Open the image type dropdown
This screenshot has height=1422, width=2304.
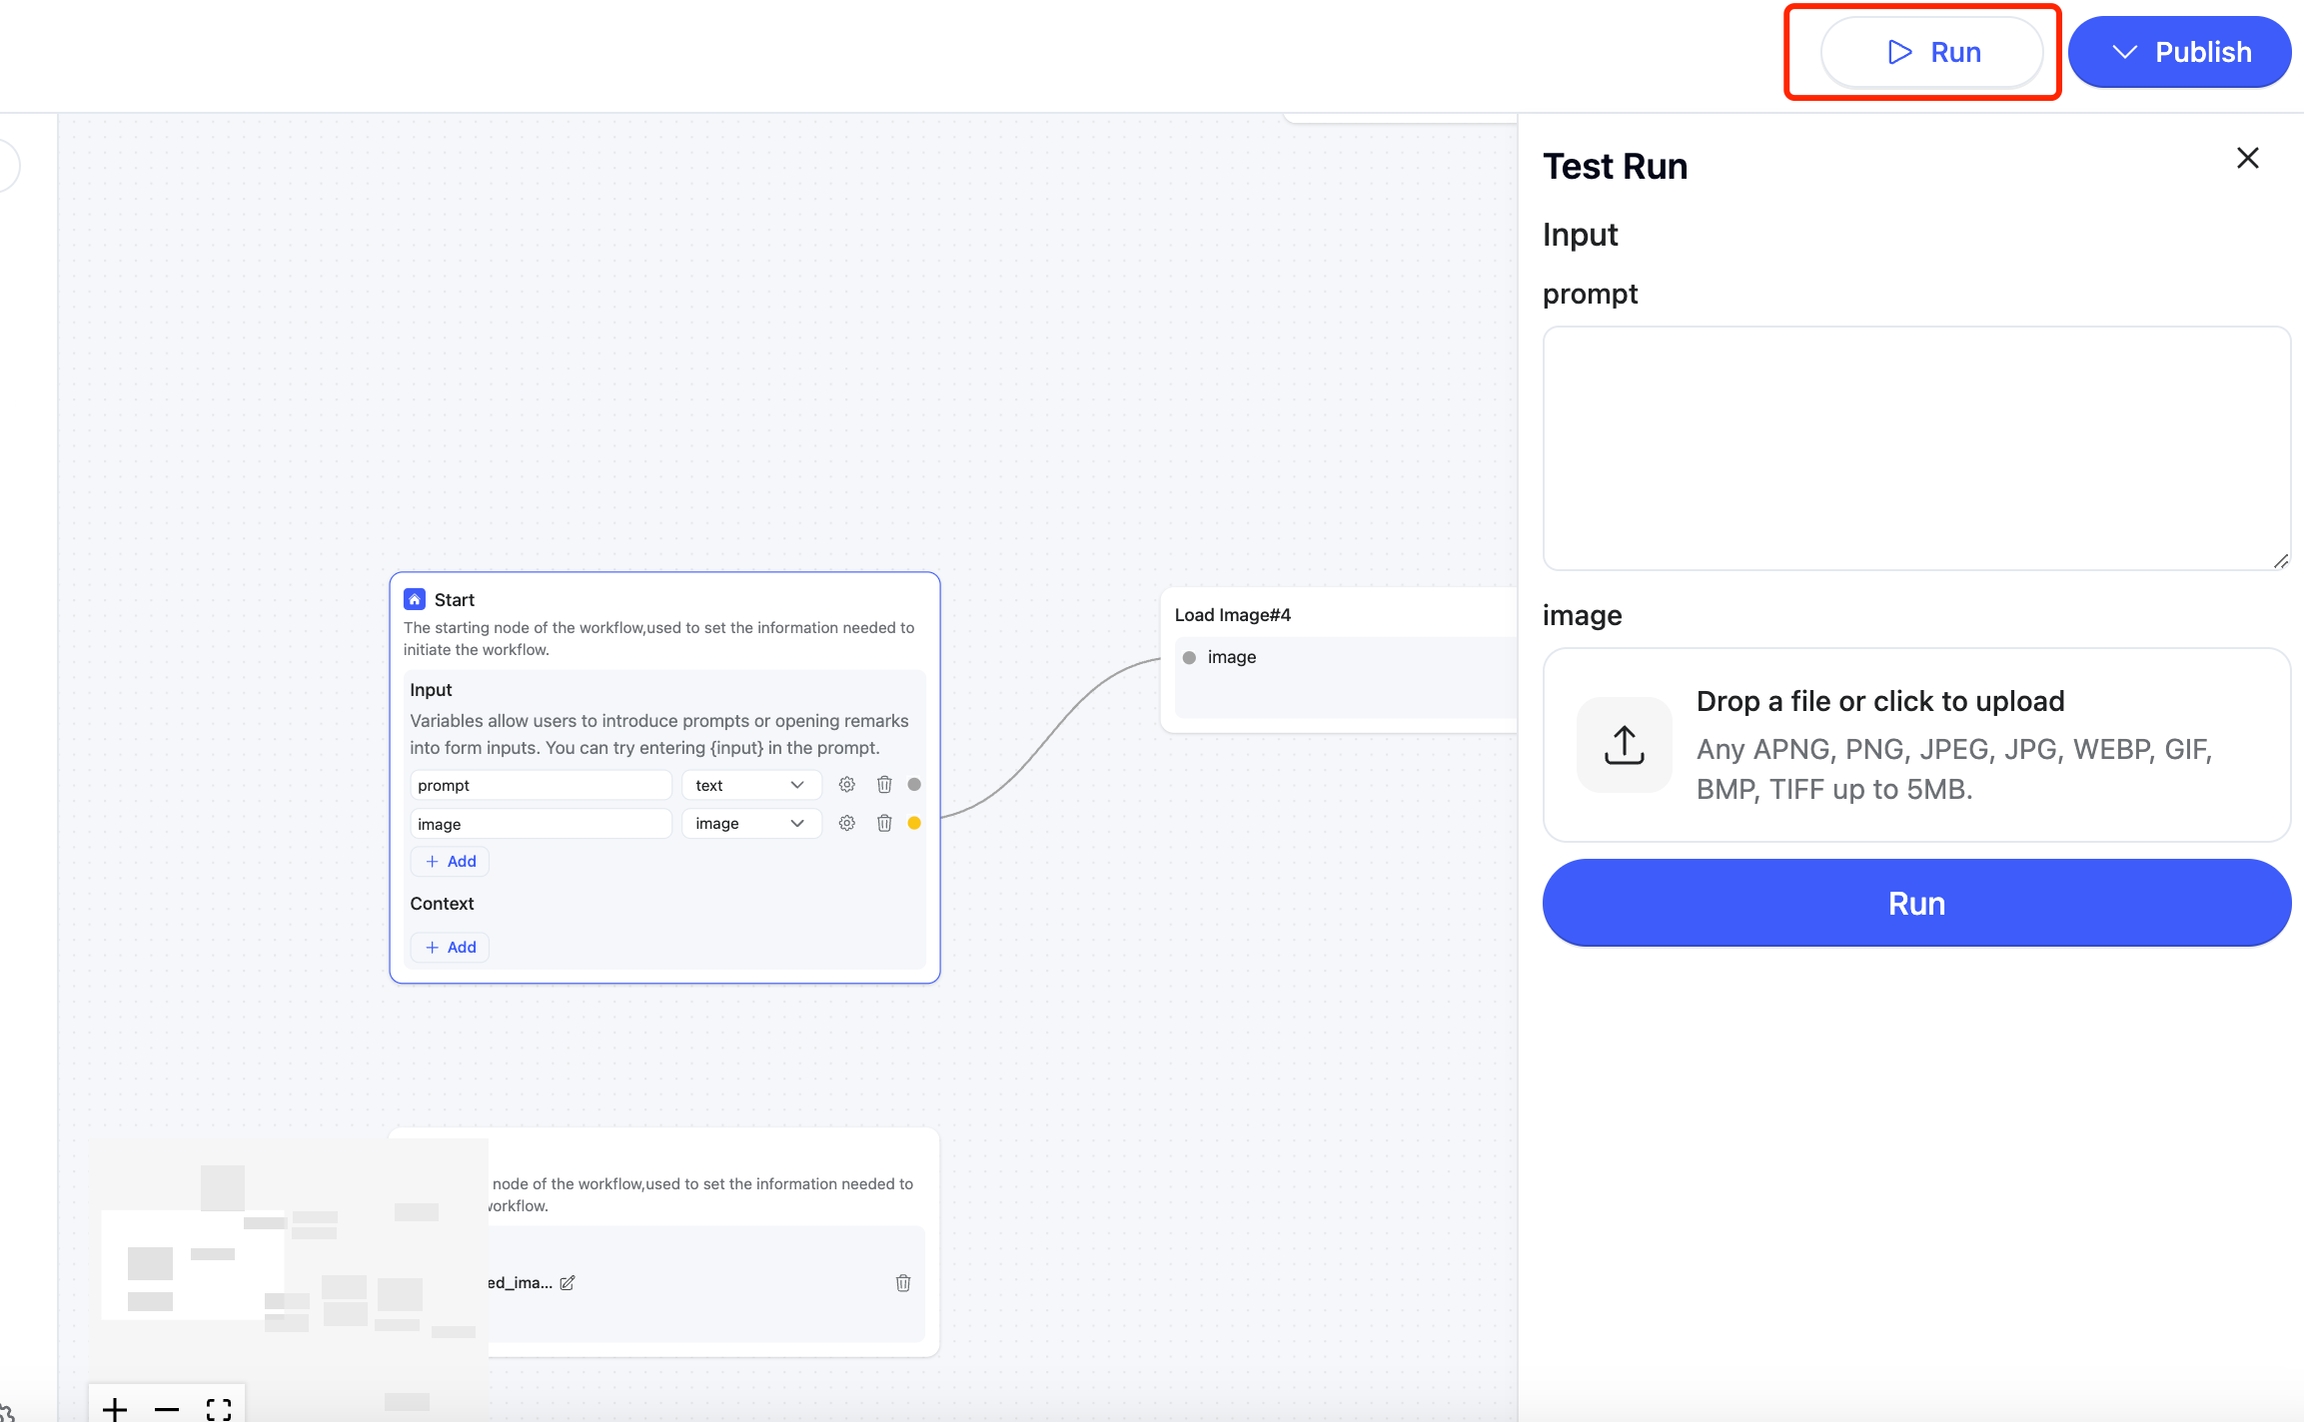[750, 823]
